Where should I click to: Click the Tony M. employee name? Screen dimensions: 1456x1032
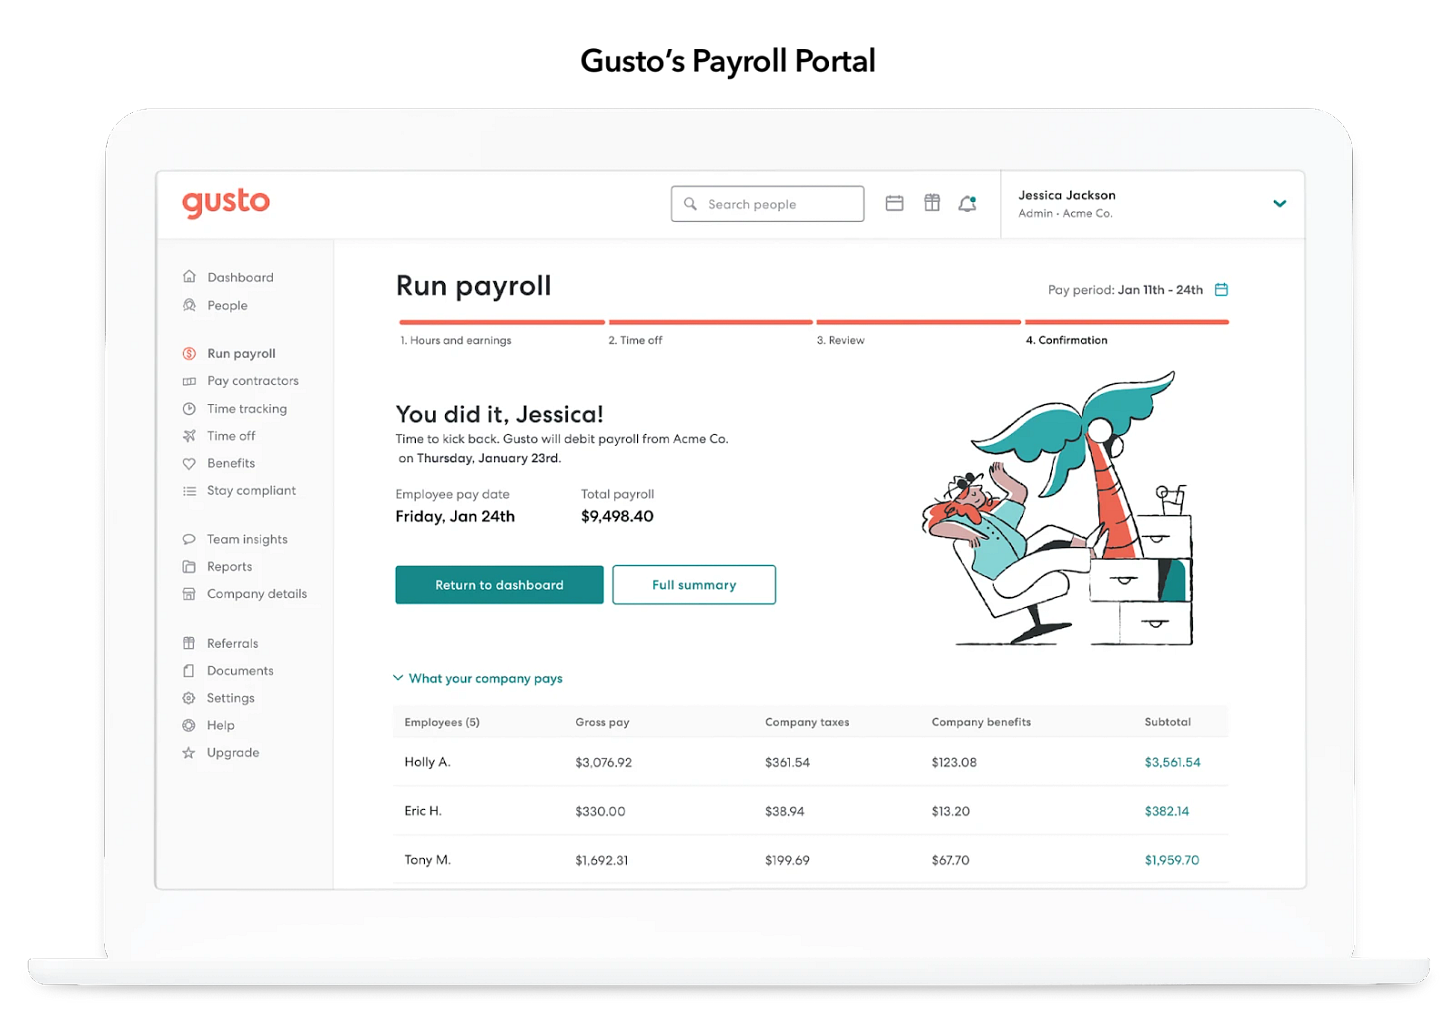click(427, 860)
